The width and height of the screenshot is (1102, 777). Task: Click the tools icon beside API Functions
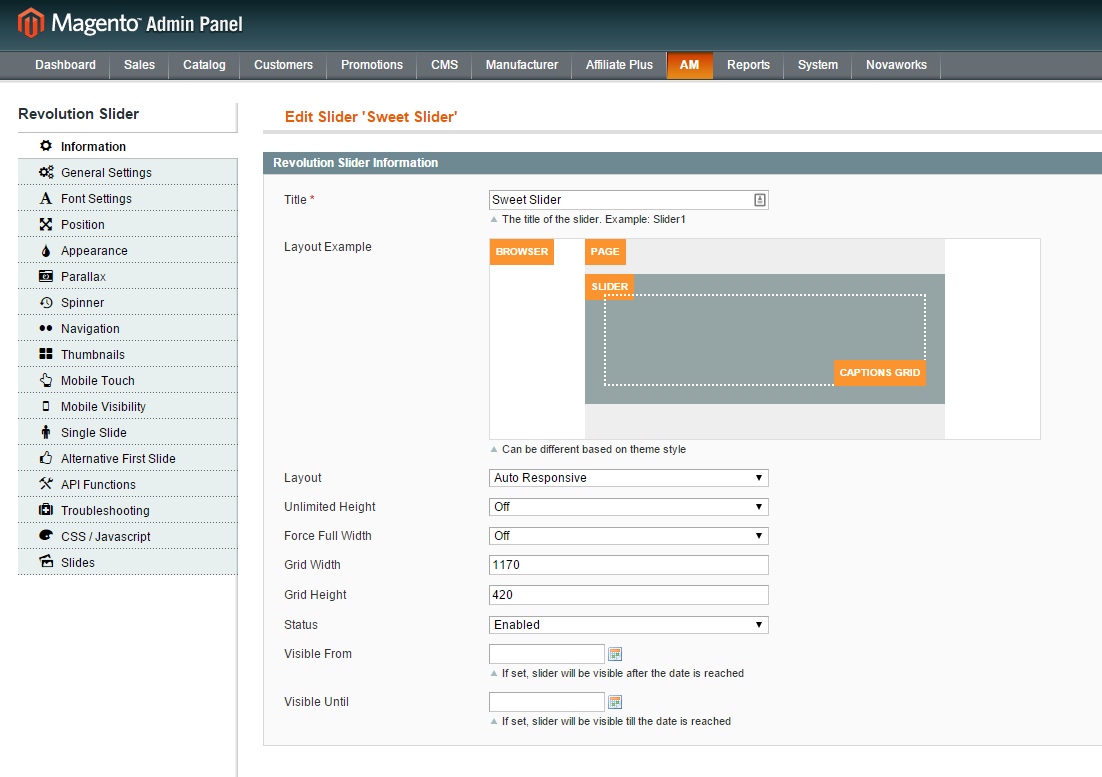coord(46,483)
